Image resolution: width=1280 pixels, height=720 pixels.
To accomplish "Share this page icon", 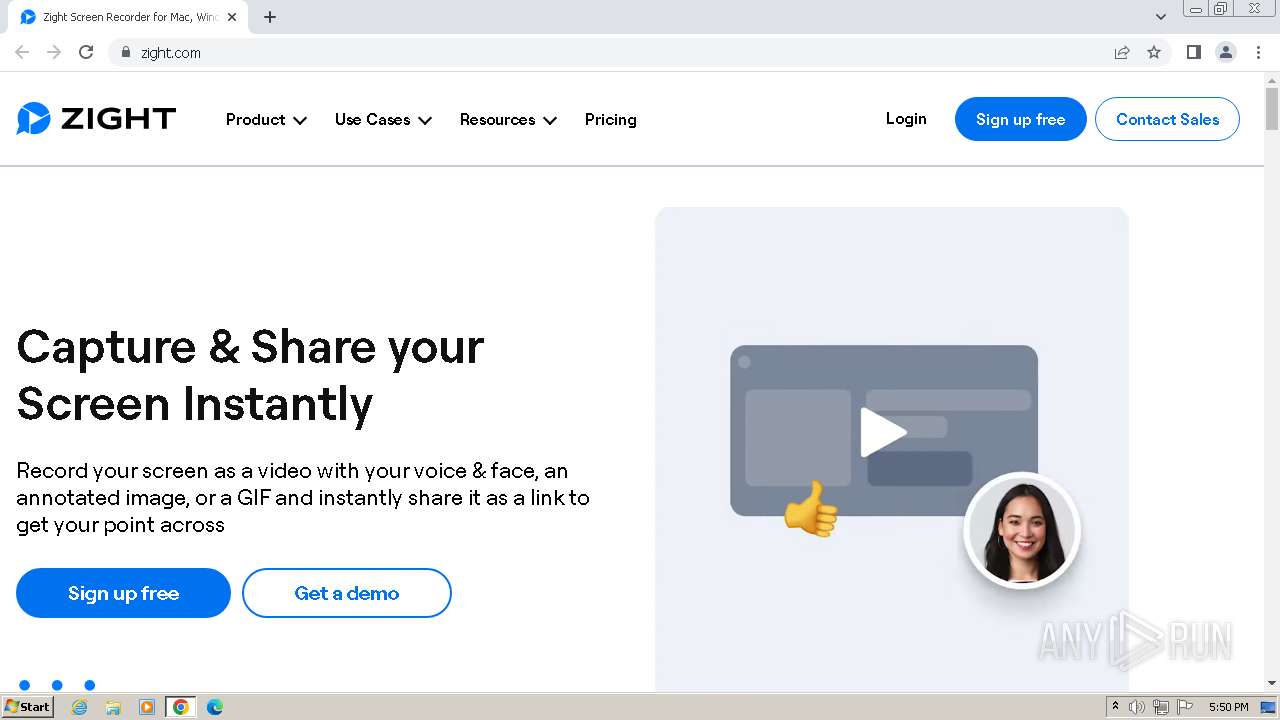I will pos(1122,52).
